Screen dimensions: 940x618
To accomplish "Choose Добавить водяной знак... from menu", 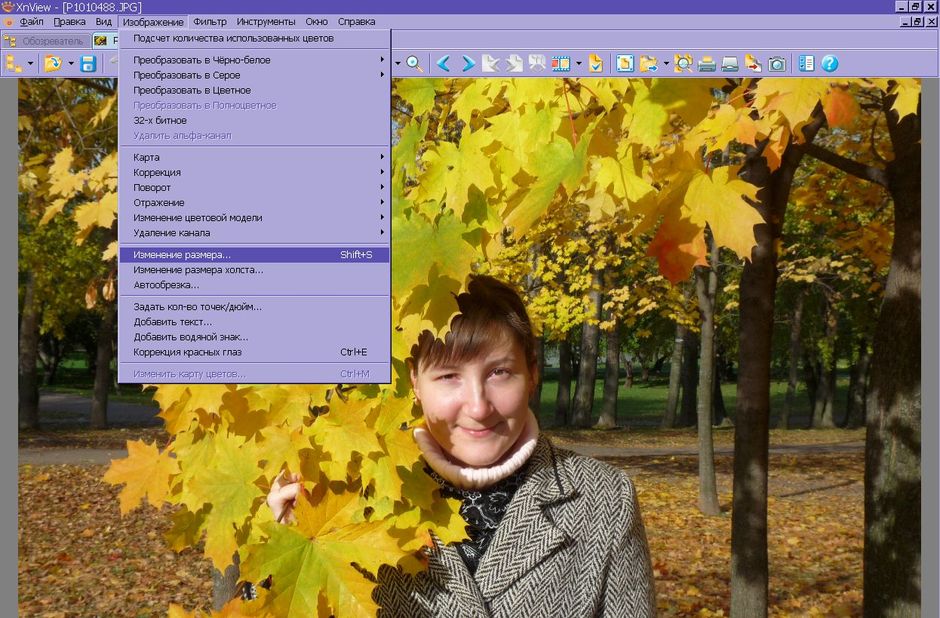I will coord(191,337).
